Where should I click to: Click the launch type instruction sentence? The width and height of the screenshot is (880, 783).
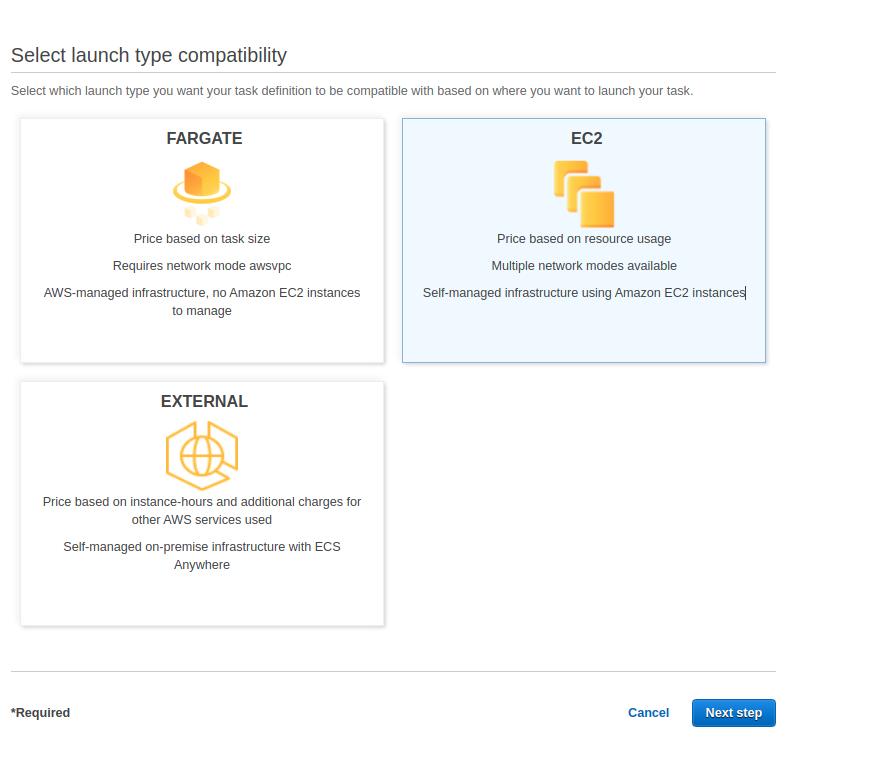352,91
